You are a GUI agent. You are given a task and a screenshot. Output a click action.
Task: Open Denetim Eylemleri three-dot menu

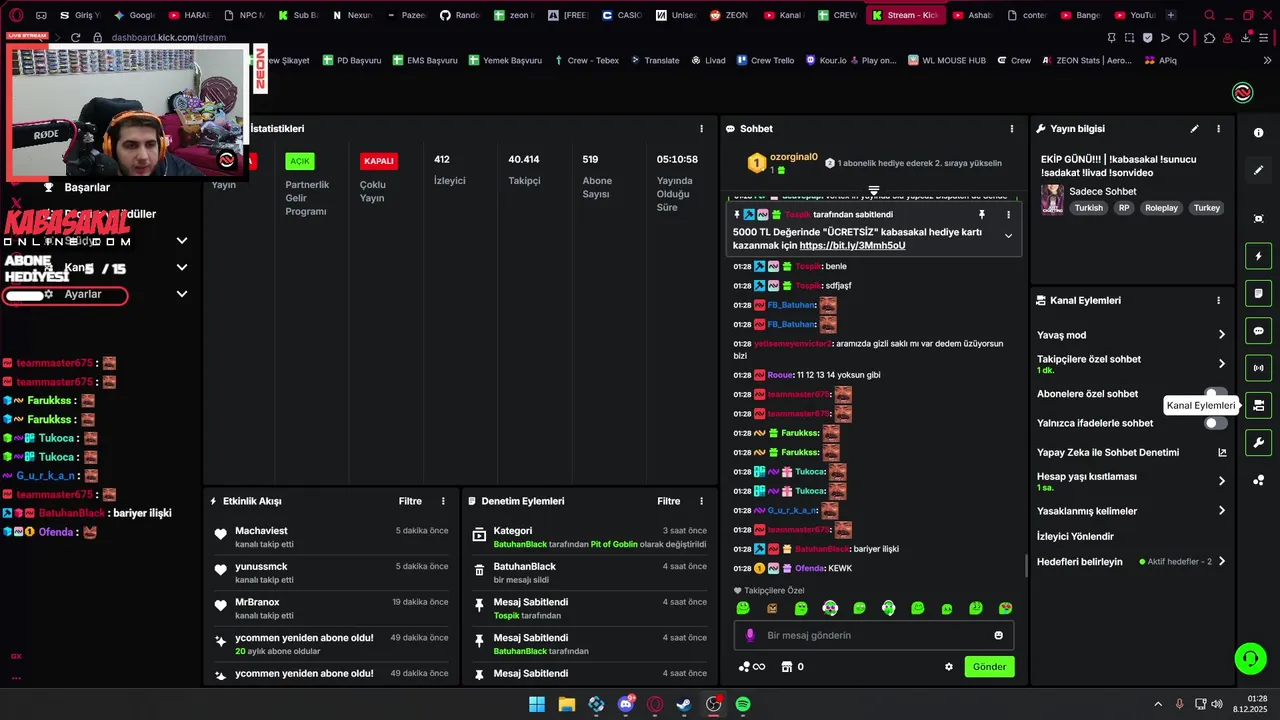point(701,501)
